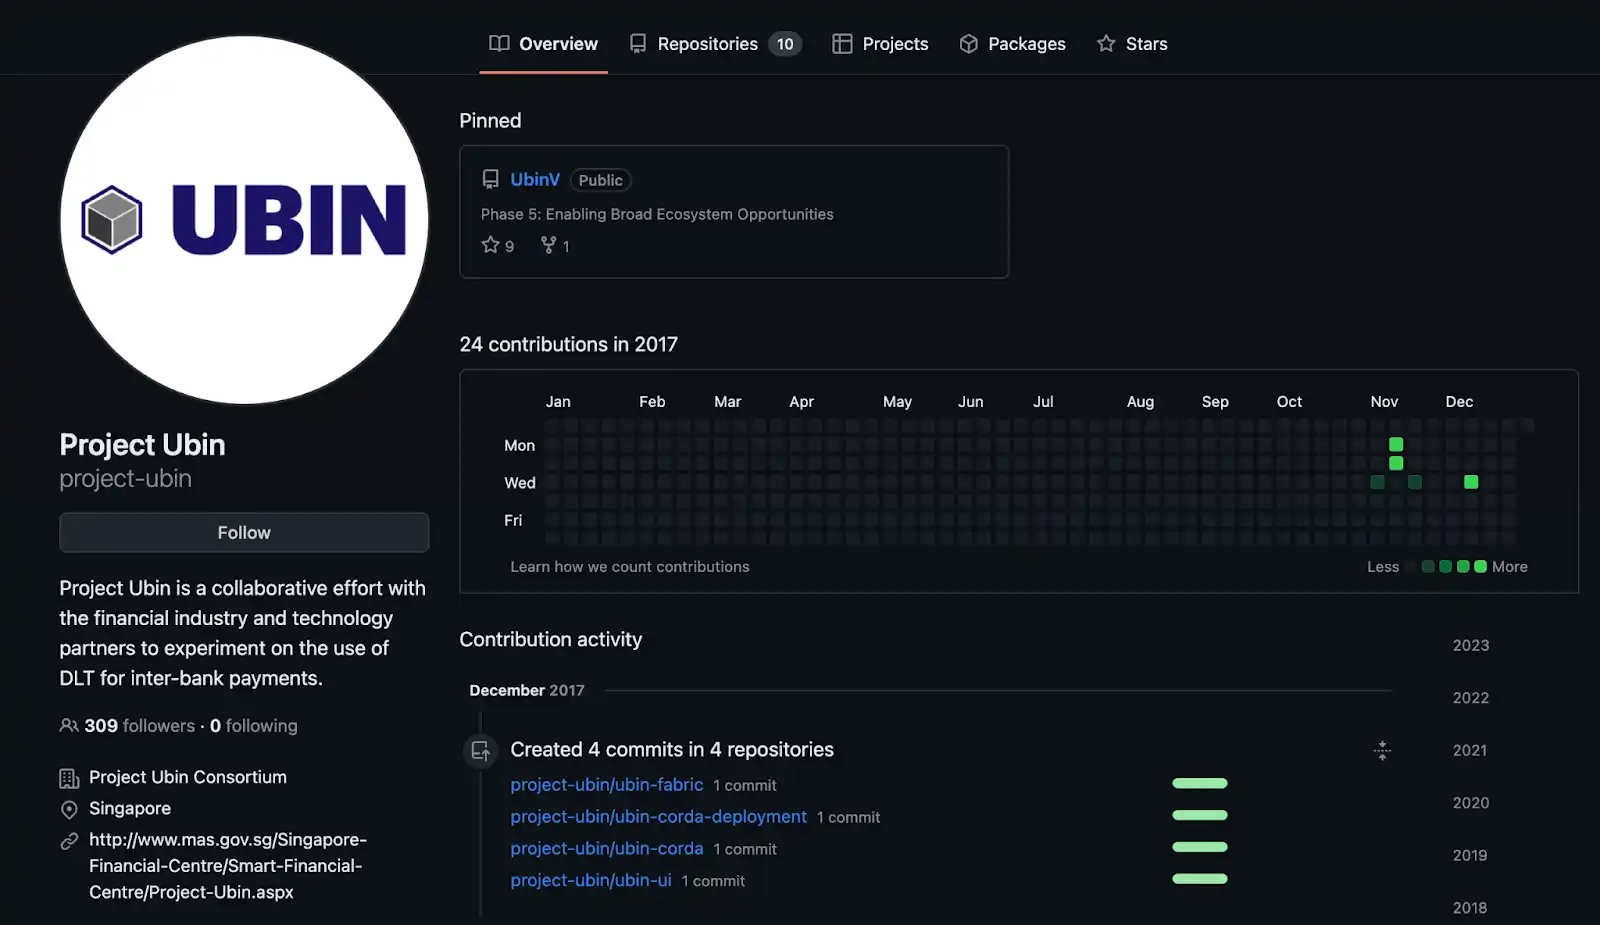The height and width of the screenshot is (925, 1600).
Task: Select year 2023 in the activity filter
Action: tap(1471, 646)
